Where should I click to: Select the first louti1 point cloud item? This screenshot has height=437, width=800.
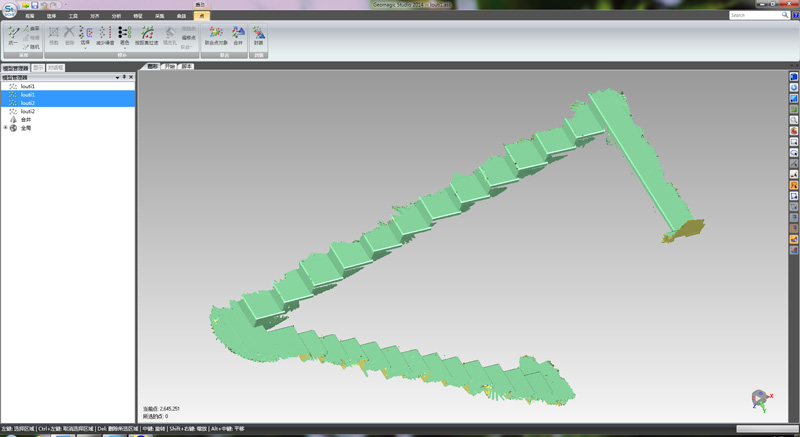pyautogui.click(x=27, y=87)
